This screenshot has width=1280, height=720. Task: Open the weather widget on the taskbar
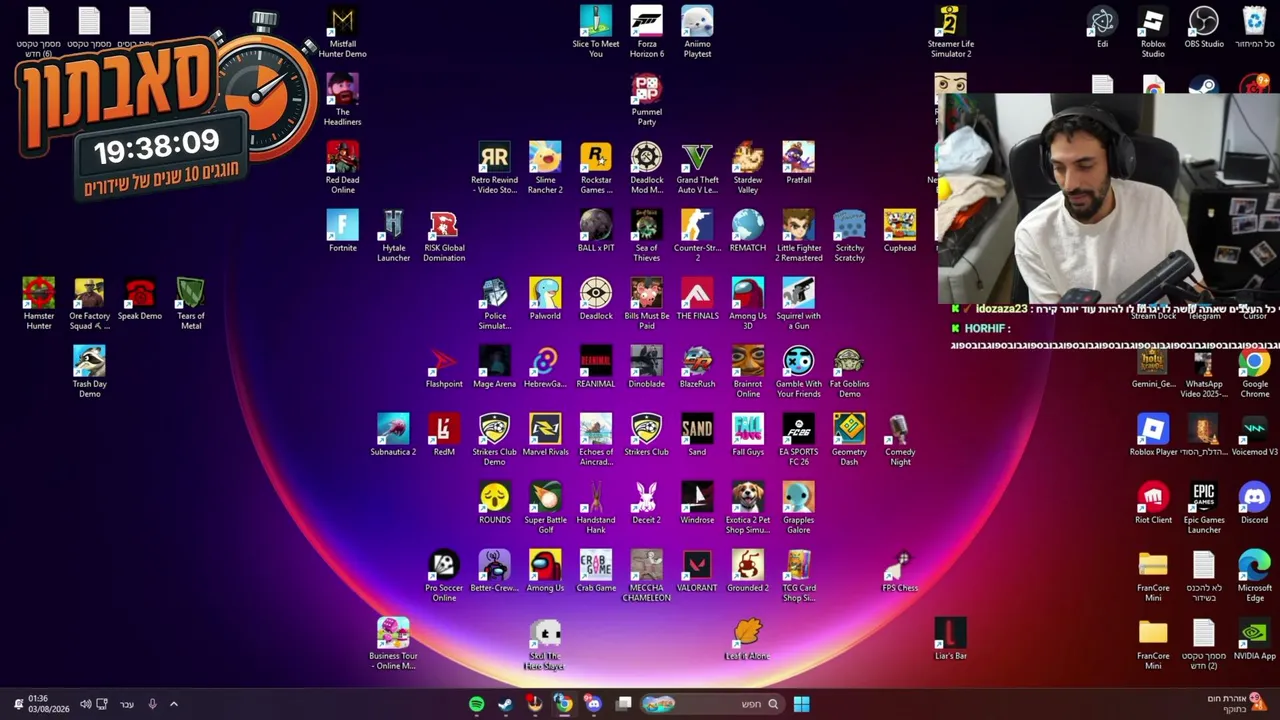[x=1237, y=704]
